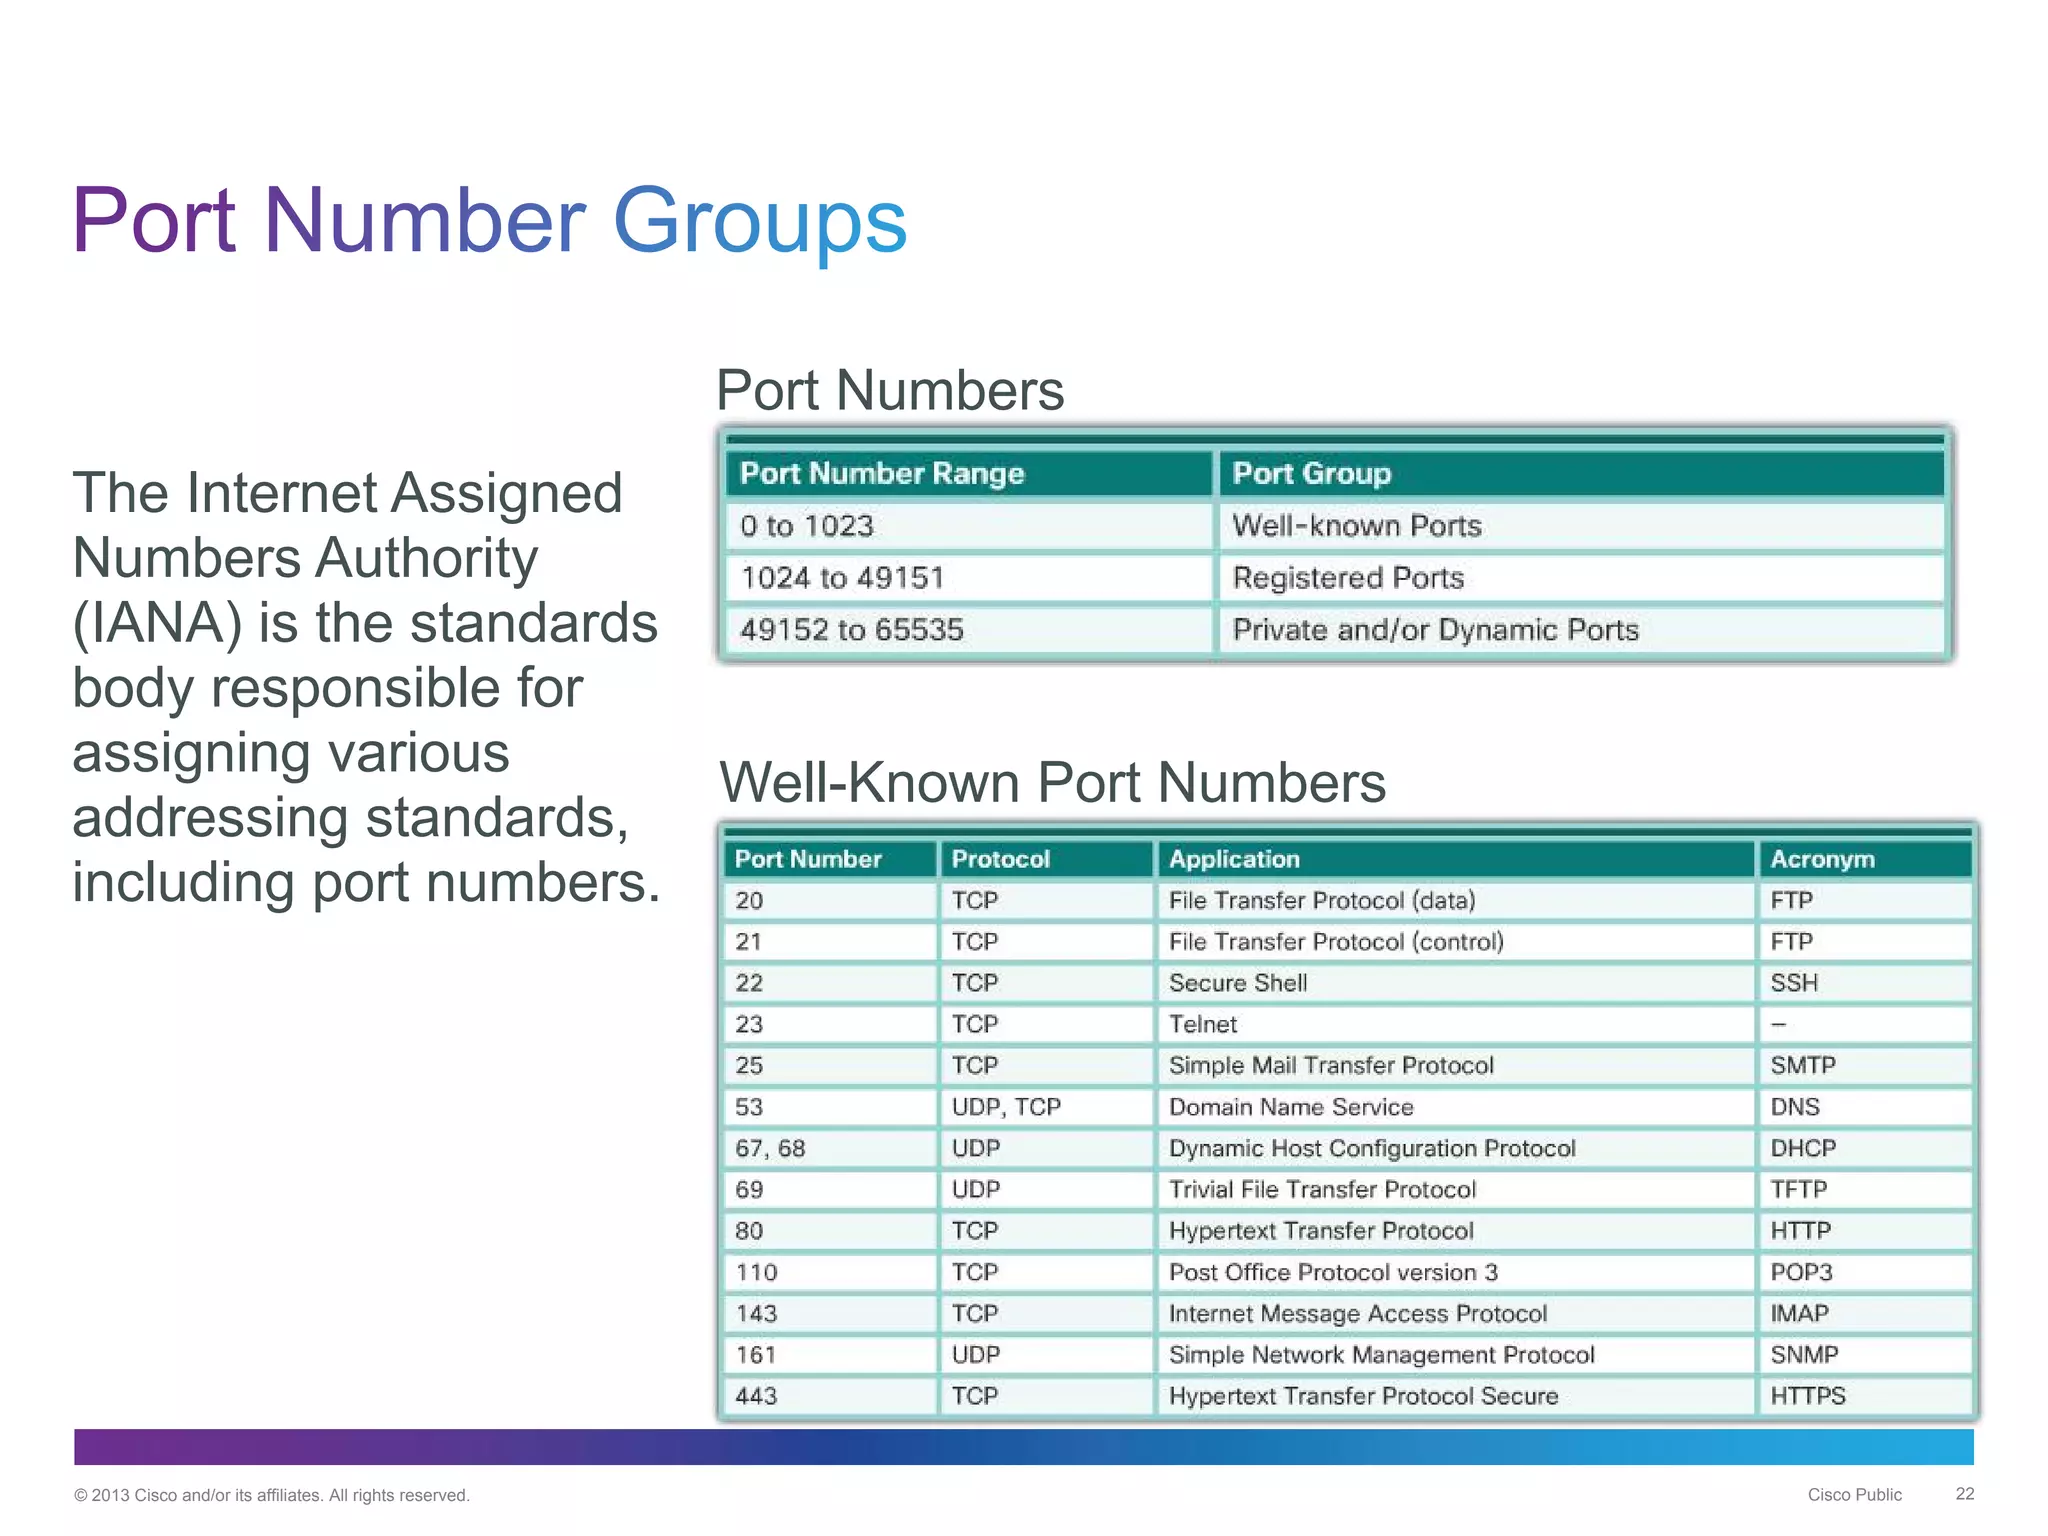Select port number cell '443'
Image resolution: width=2048 pixels, height=1536 pixels.
coord(829,1396)
